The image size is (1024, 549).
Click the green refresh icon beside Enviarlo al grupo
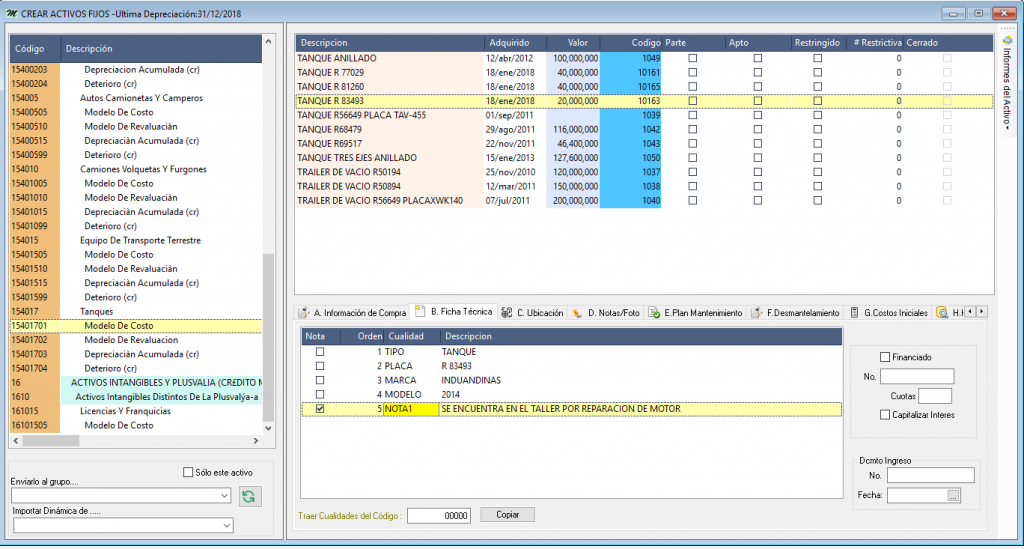[x=248, y=495]
